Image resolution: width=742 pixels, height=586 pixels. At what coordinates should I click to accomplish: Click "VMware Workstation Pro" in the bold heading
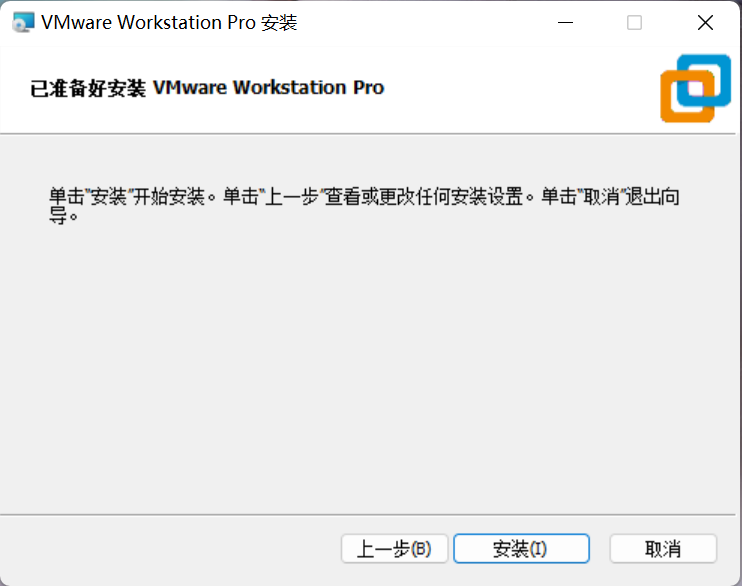coord(268,88)
